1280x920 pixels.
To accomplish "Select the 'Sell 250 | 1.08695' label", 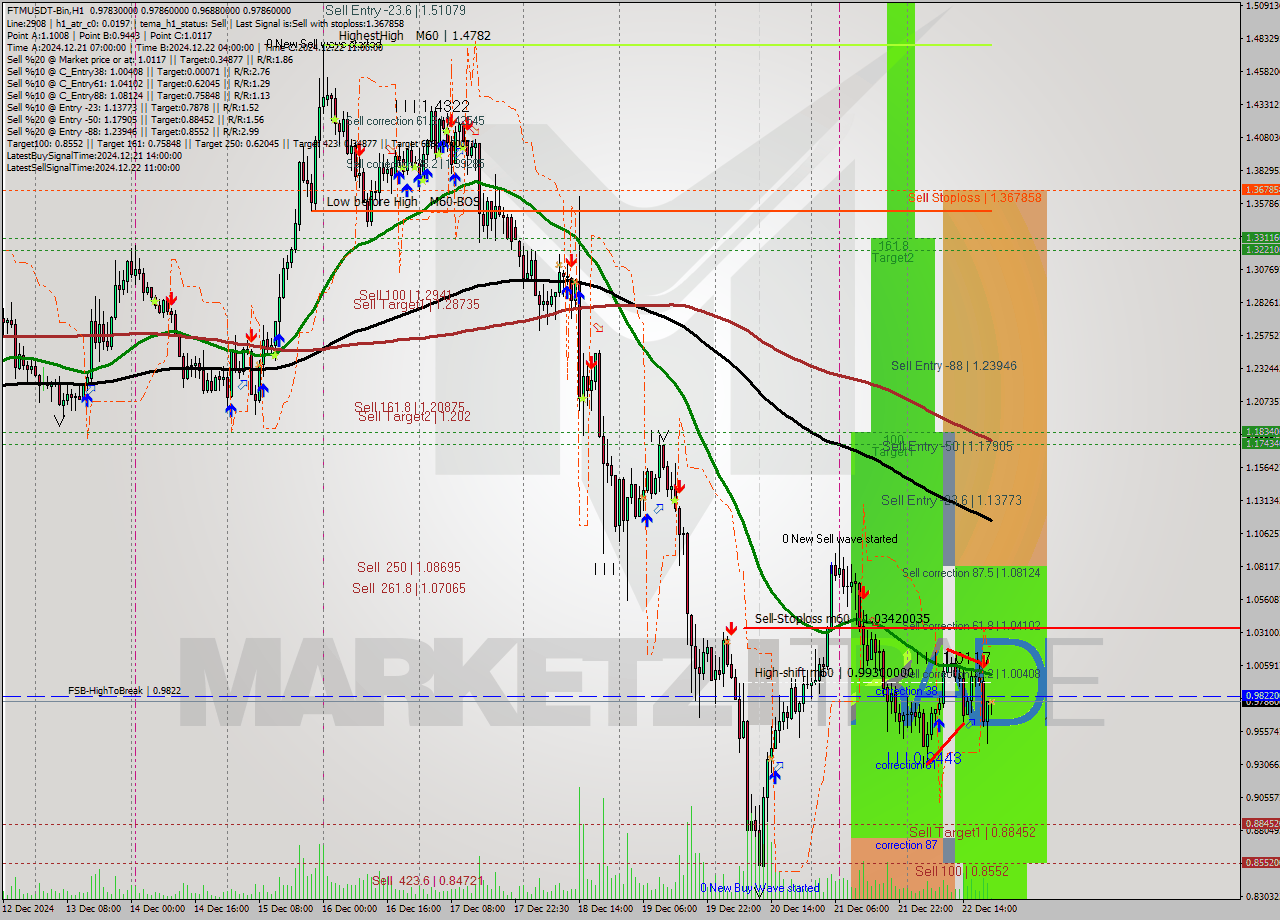I will click(409, 567).
